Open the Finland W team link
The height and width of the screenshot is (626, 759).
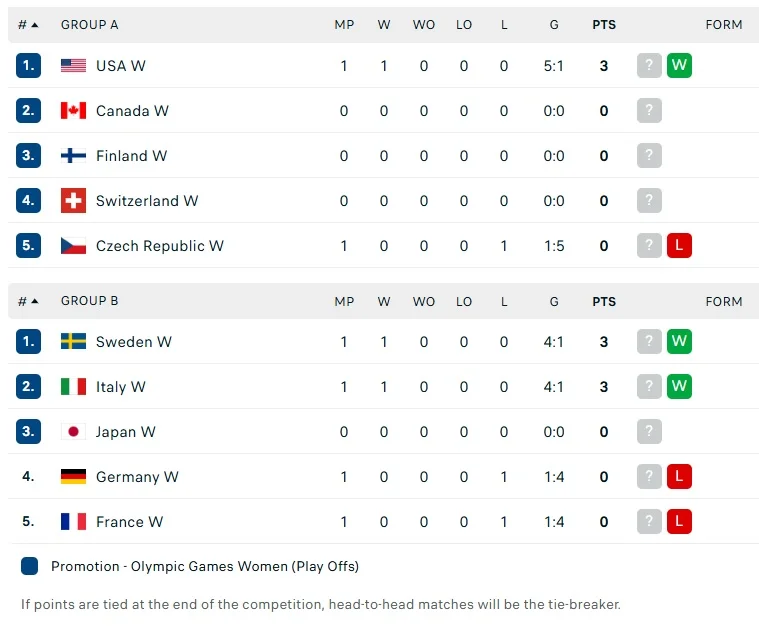131,156
